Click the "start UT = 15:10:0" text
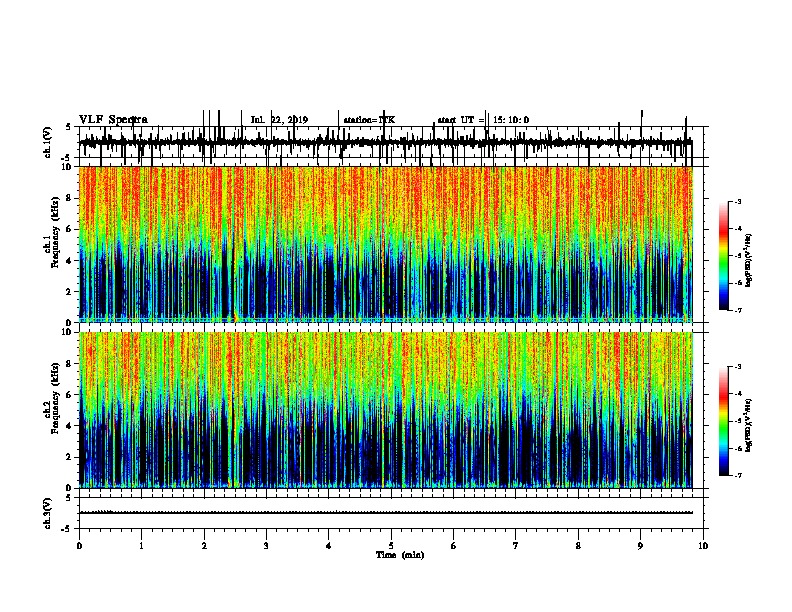This screenshot has height=612, width=792. click(483, 120)
